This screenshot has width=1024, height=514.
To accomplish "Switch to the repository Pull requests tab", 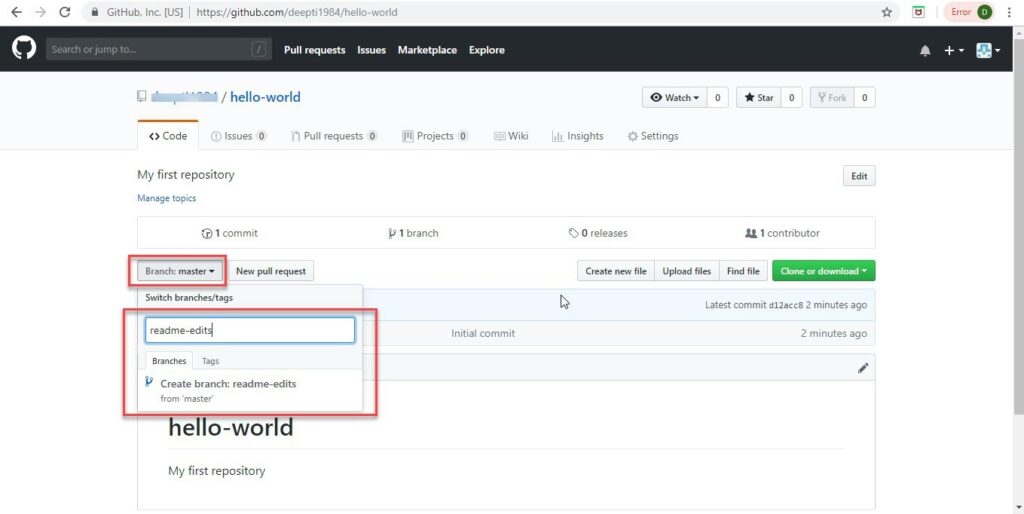I will point(334,136).
